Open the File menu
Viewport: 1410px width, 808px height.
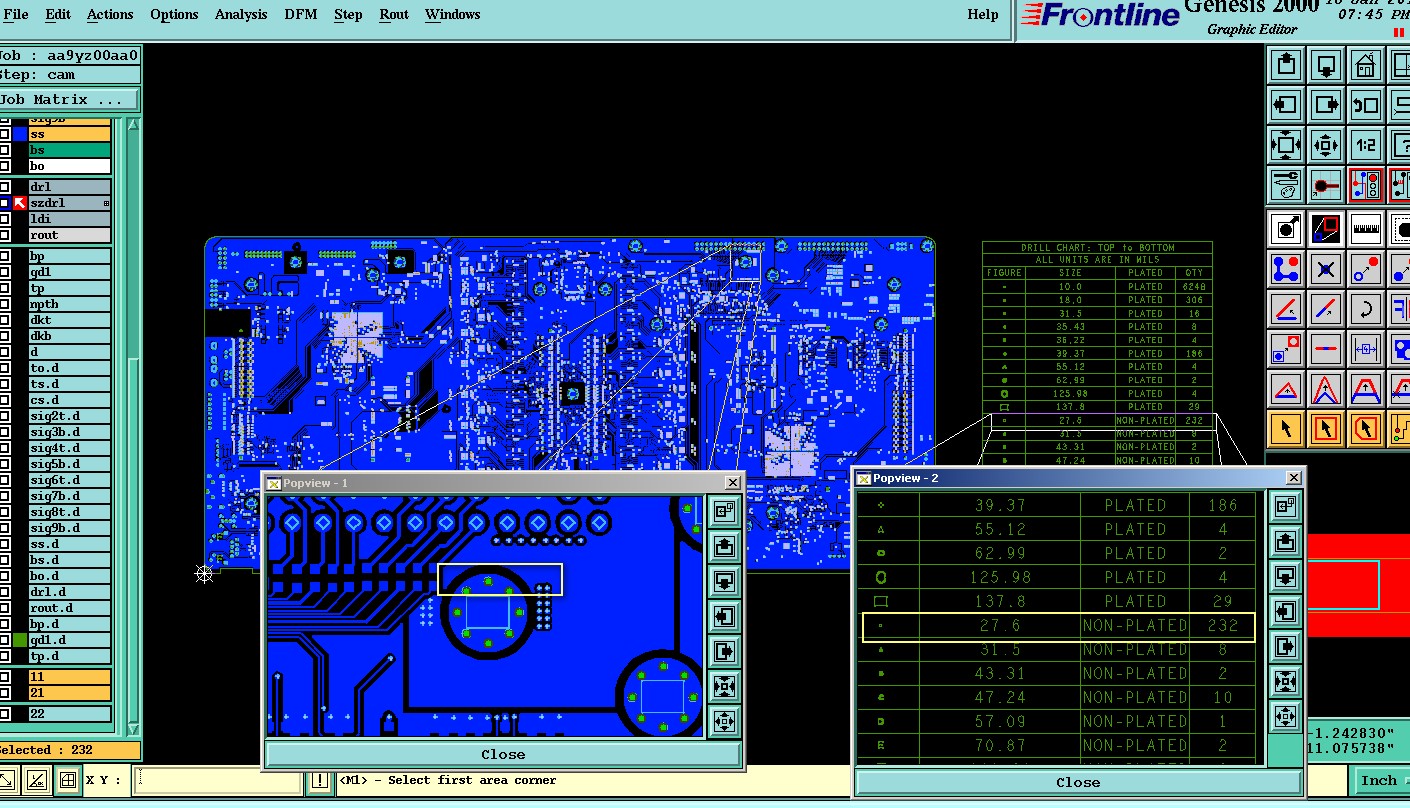[x=16, y=14]
